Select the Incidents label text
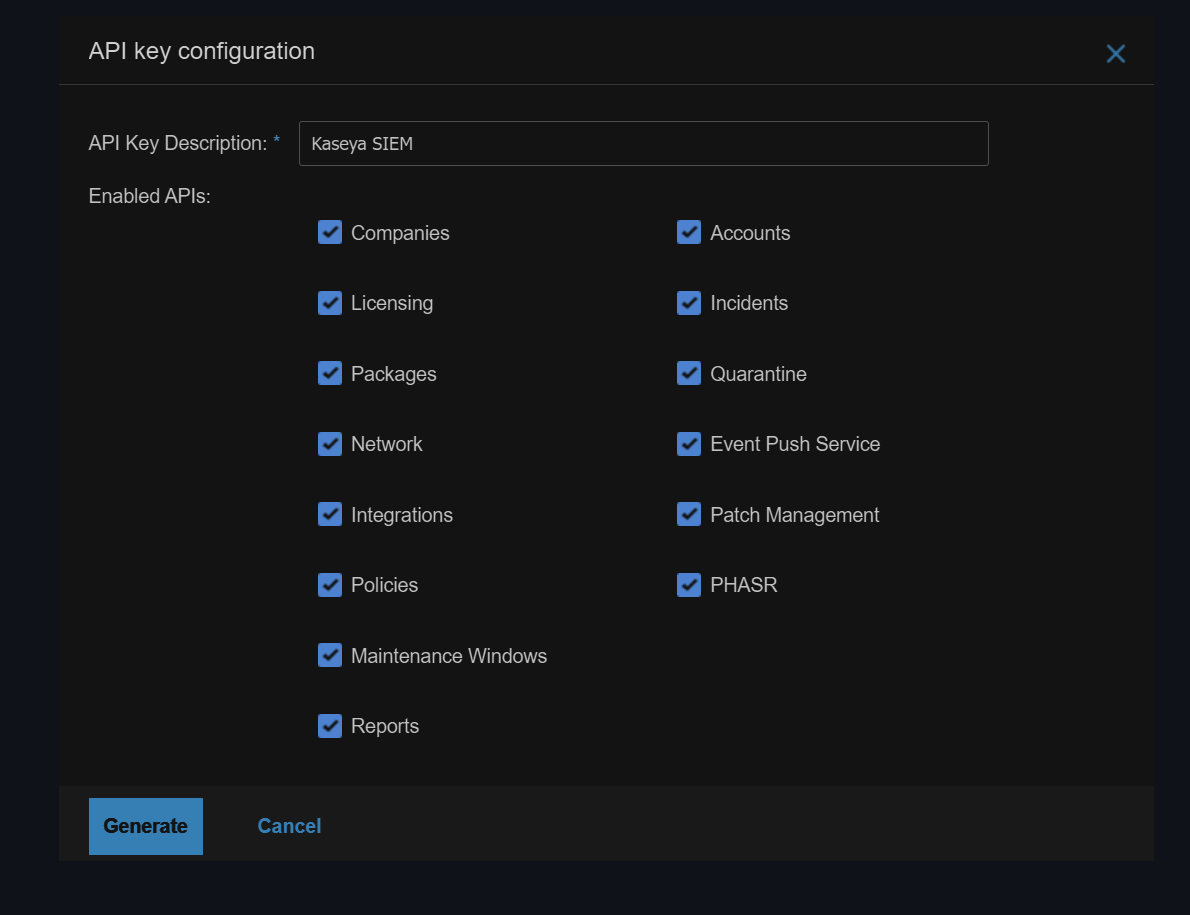Image resolution: width=1190 pixels, height=915 pixels. [x=748, y=303]
